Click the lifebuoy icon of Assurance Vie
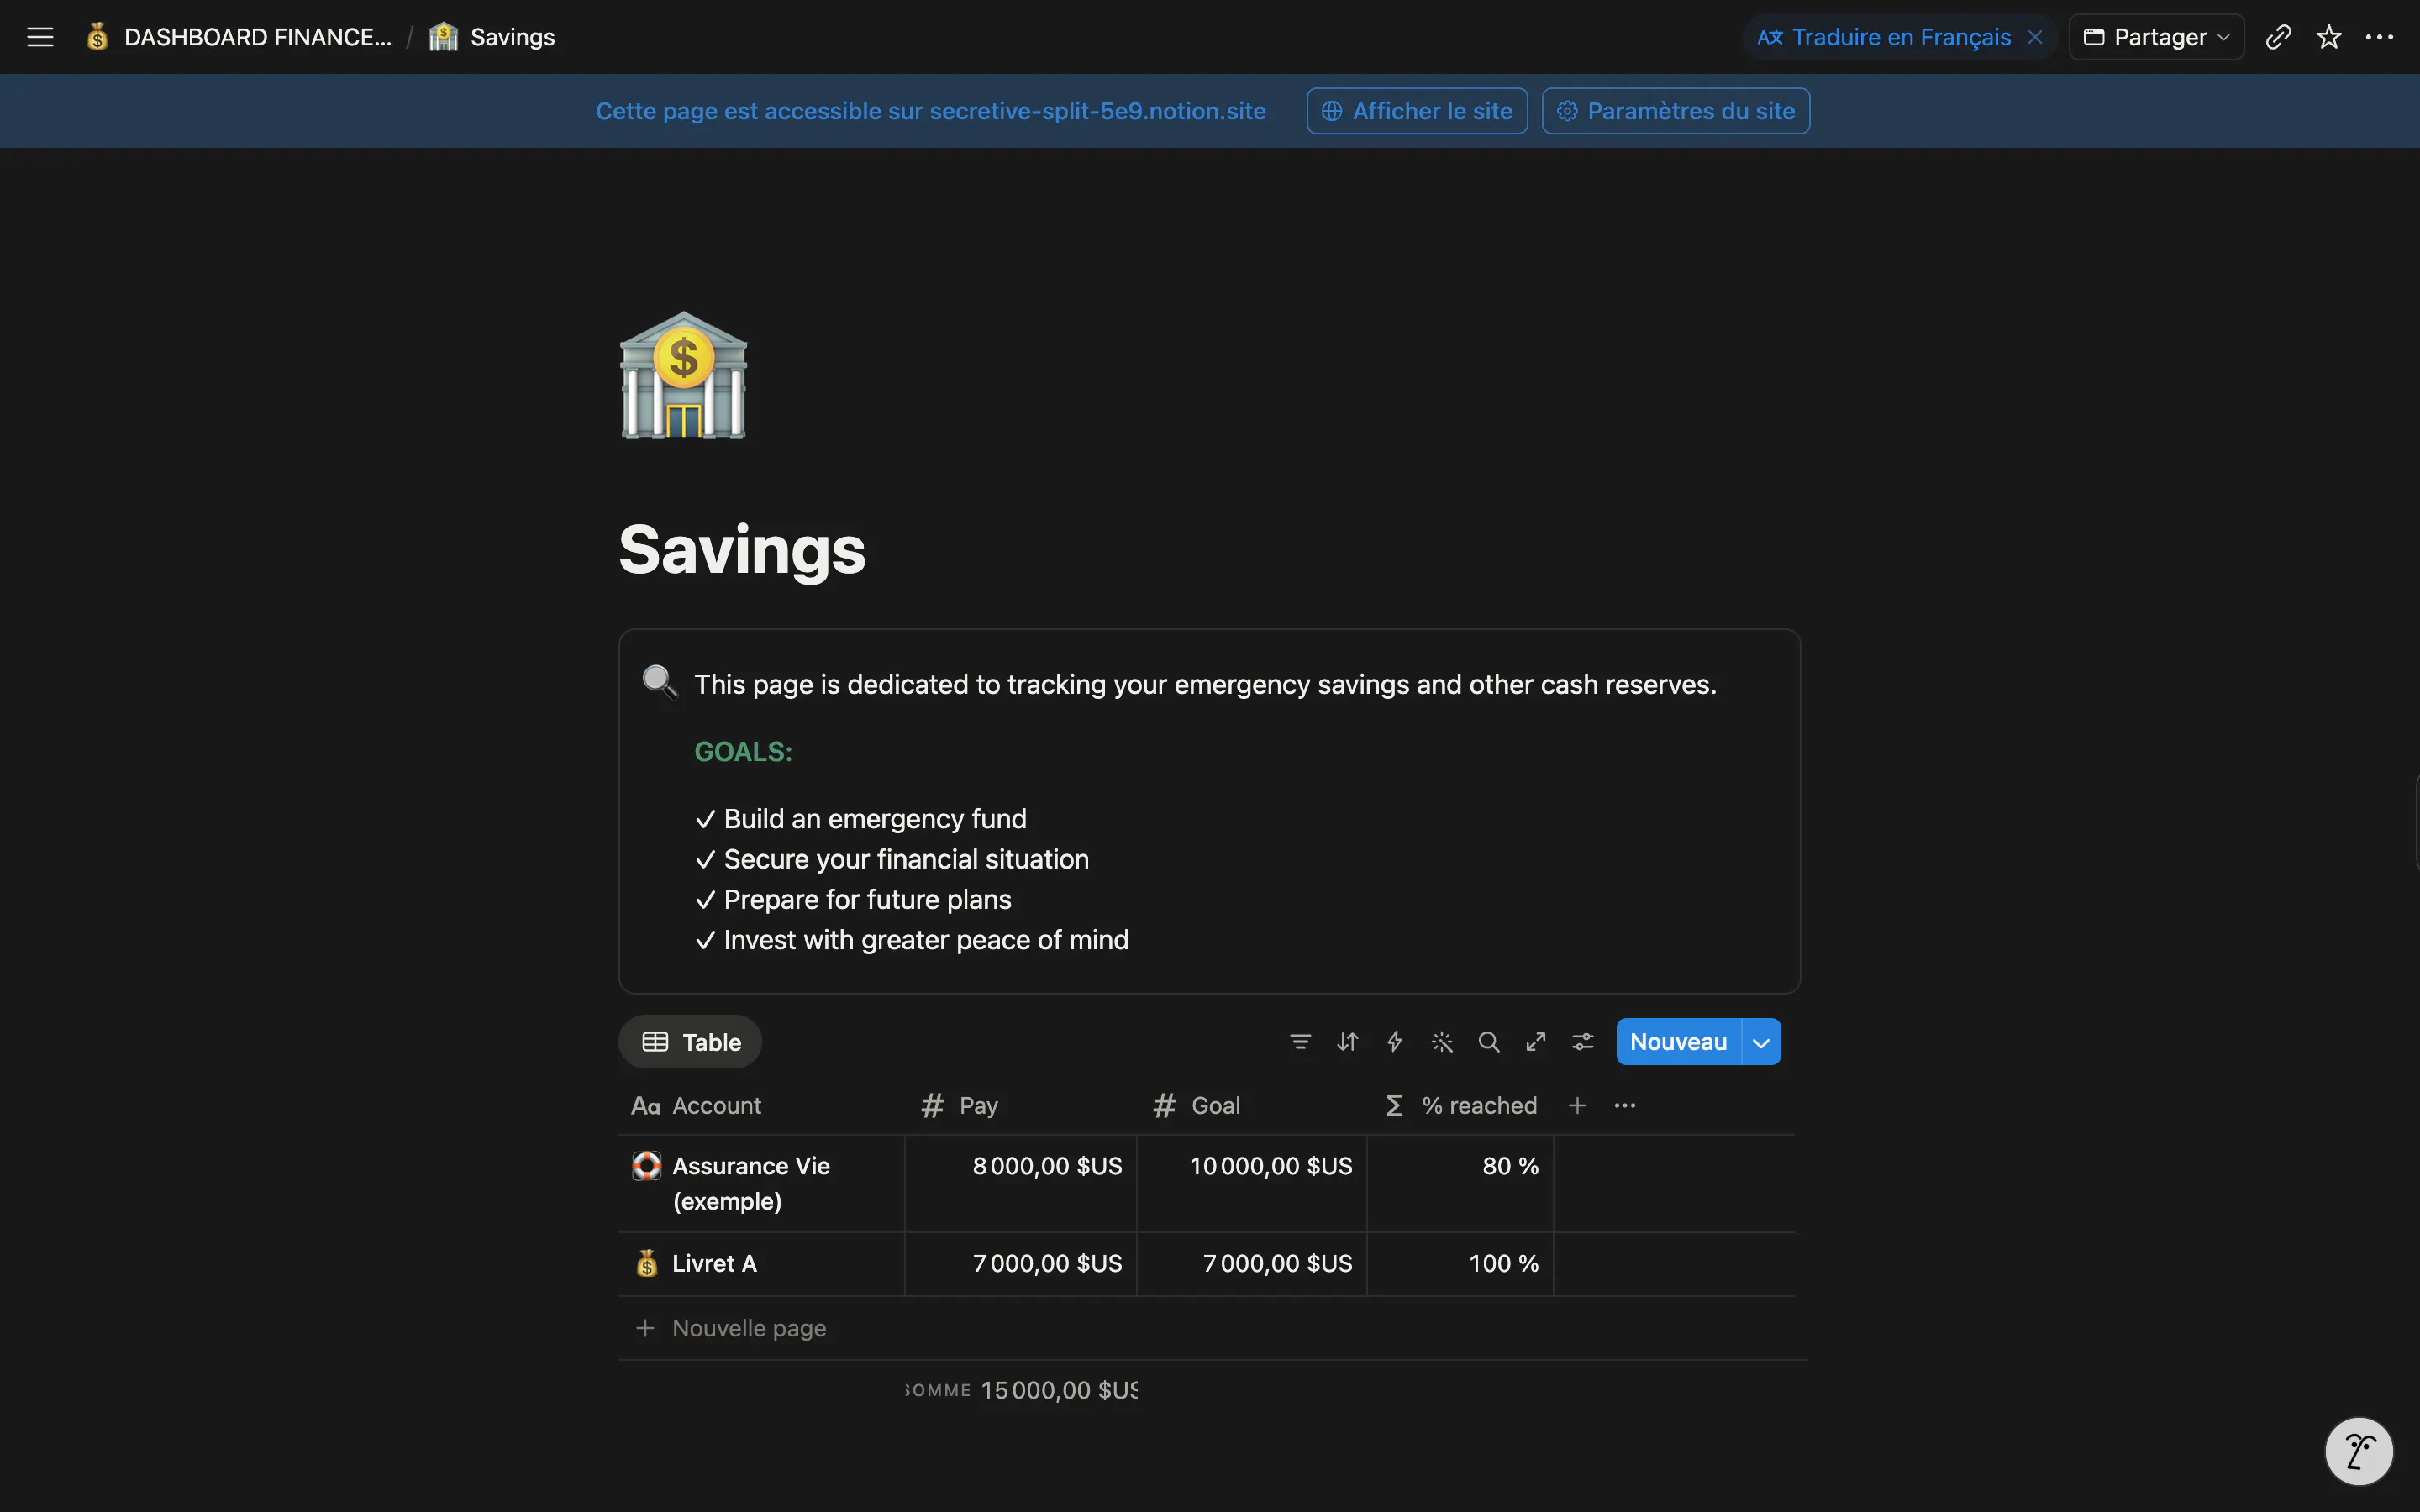Viewport: 2420px width, 1512px height. [x=647, y=1166]
